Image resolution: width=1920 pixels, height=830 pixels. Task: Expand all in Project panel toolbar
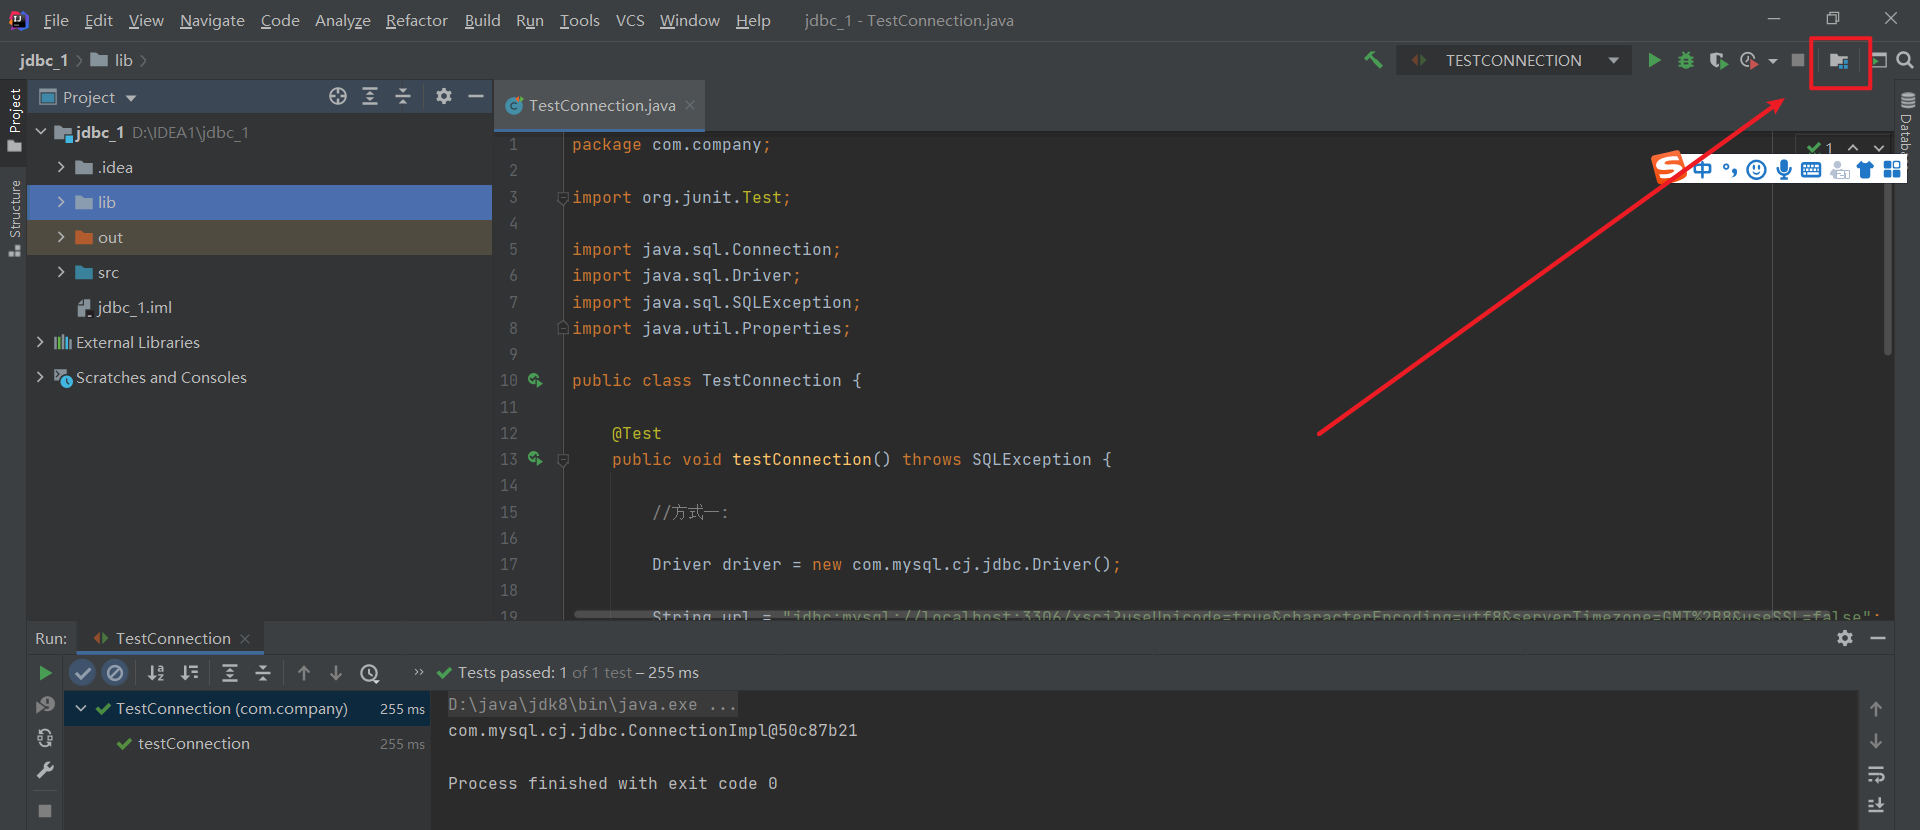point(370,96)
